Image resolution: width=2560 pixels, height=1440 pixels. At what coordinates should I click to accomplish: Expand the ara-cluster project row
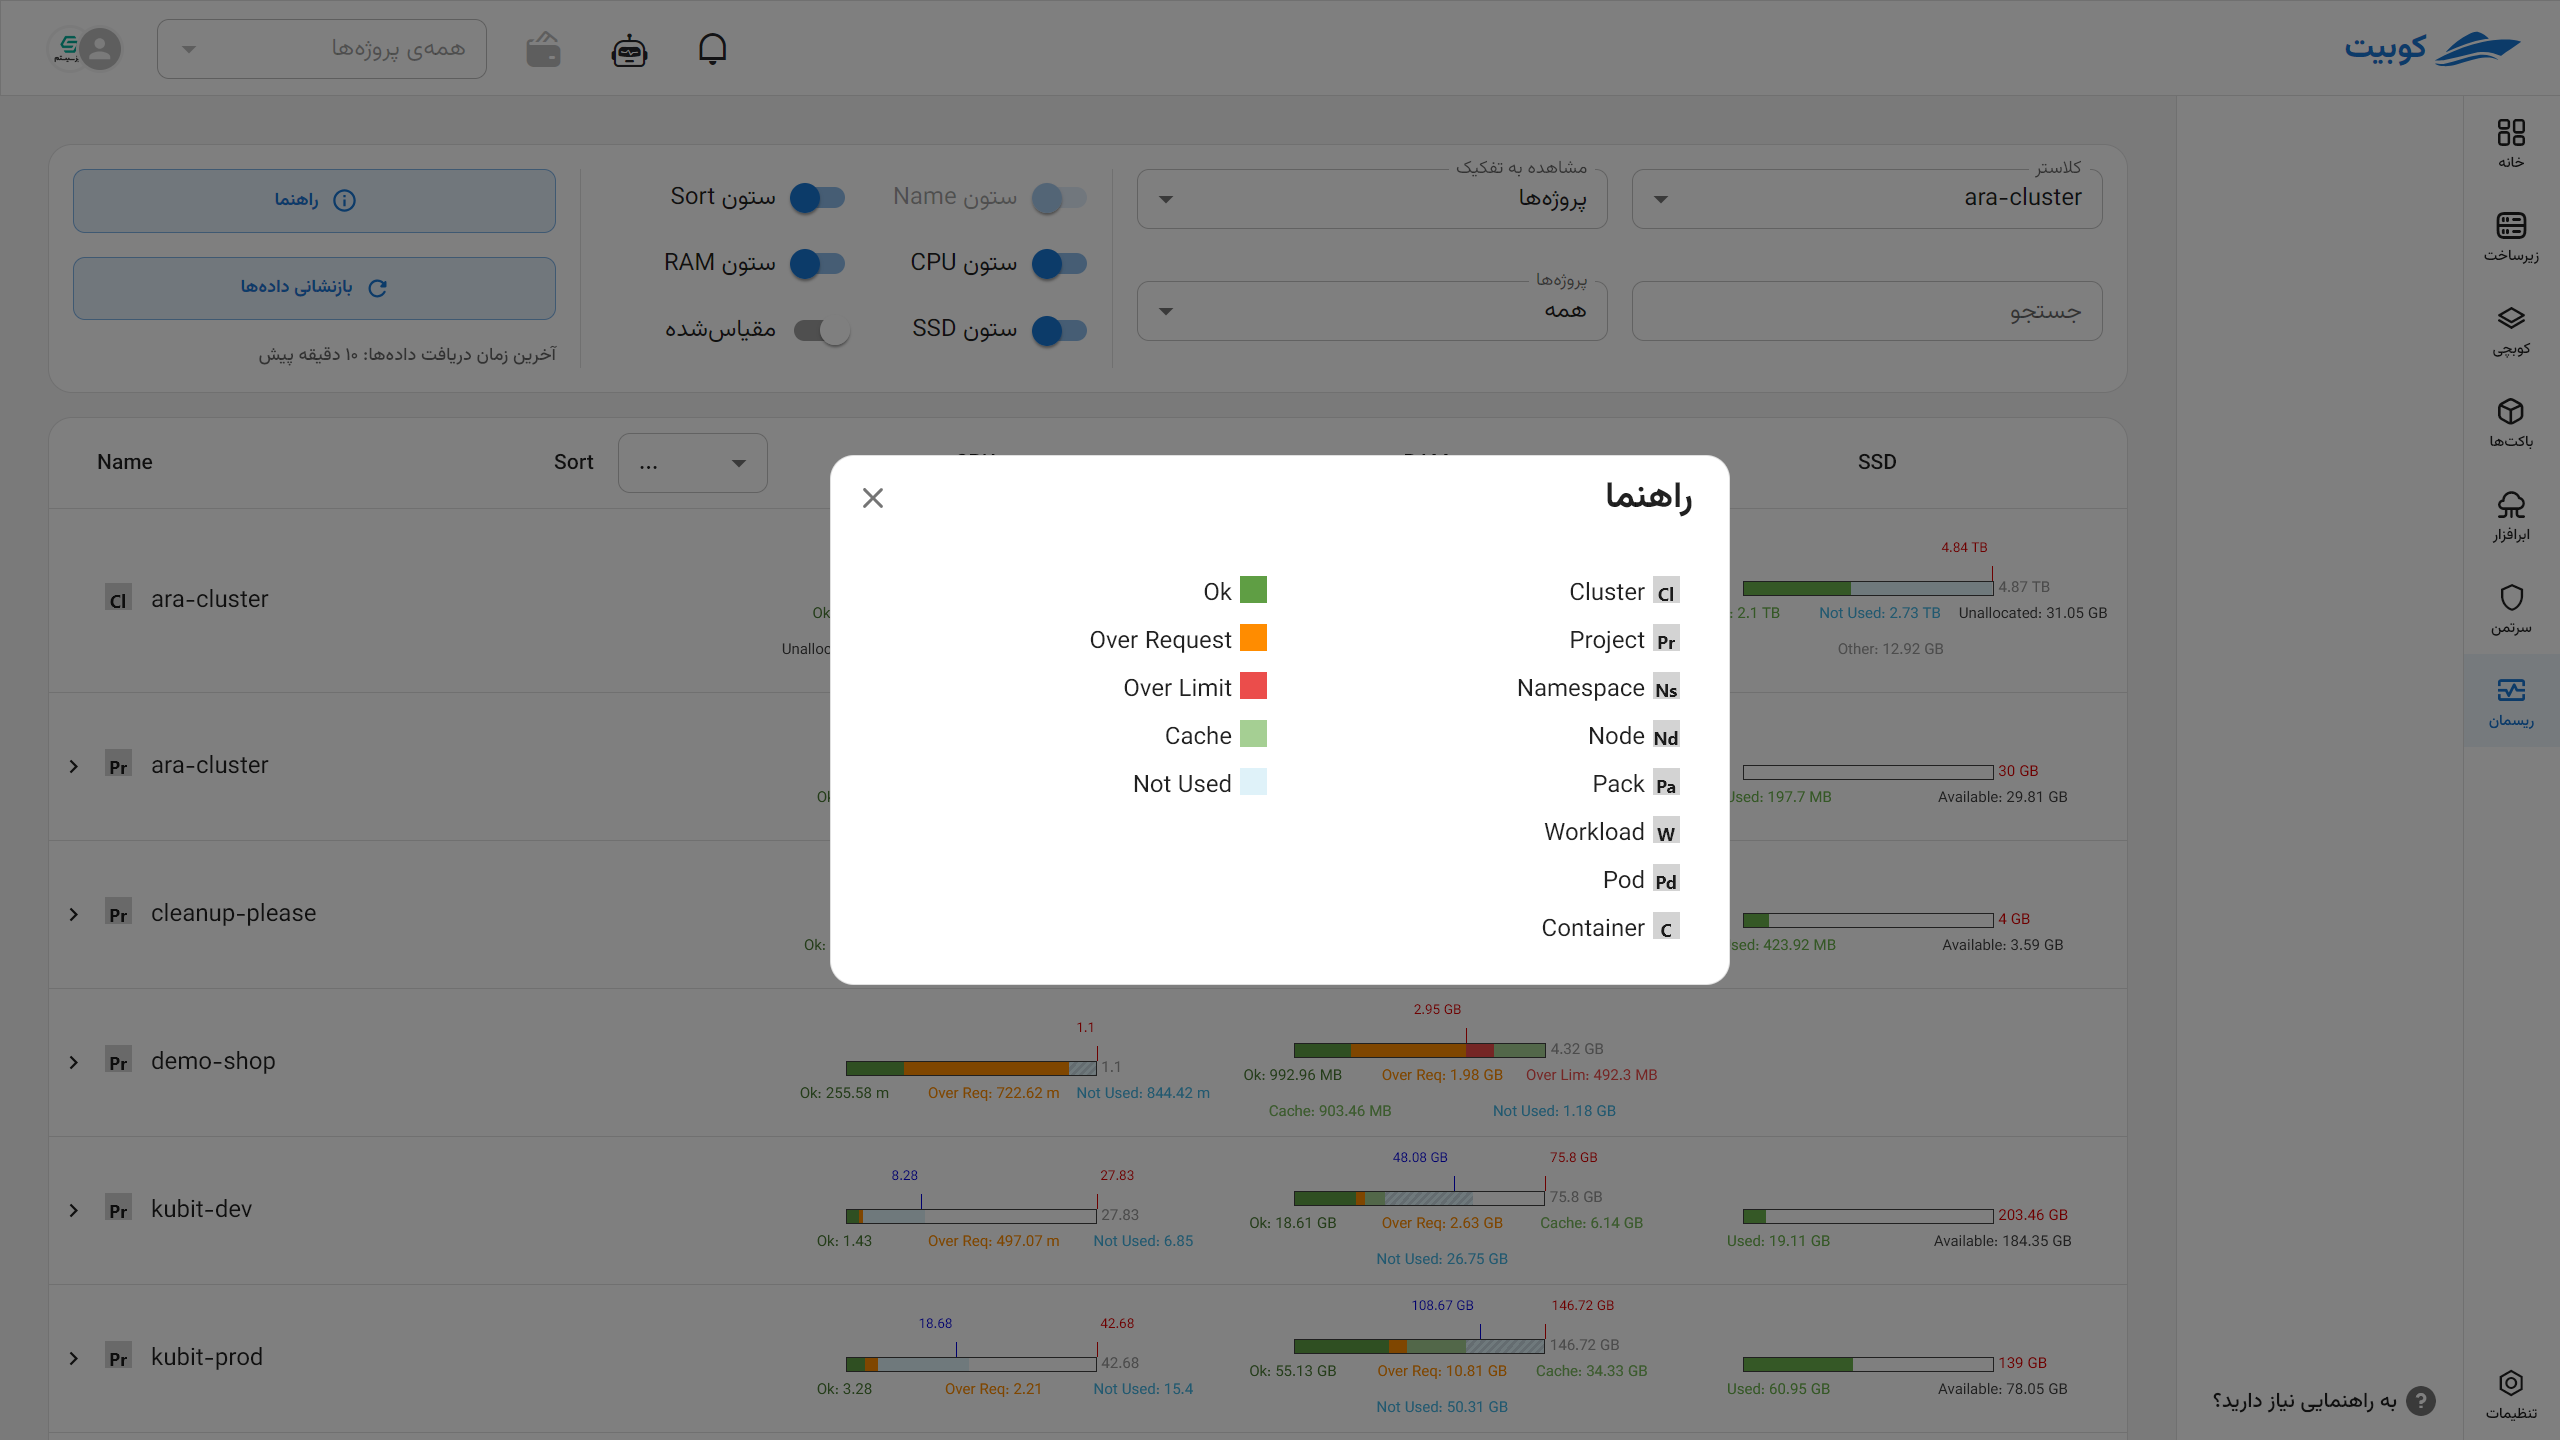pos(74,766)
